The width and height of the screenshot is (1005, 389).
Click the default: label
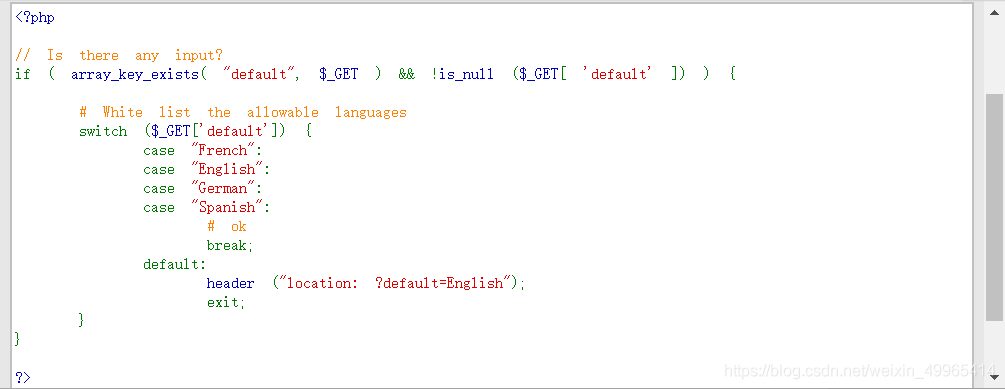175,265
